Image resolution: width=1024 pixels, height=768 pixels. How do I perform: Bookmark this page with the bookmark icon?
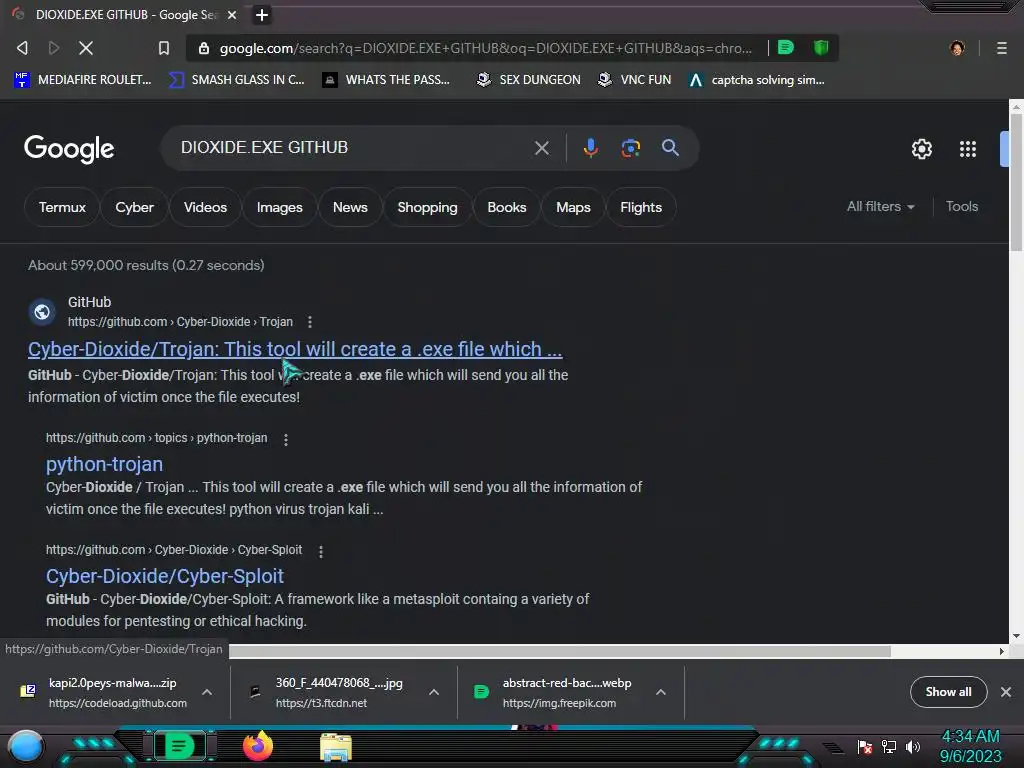(164, 48)
